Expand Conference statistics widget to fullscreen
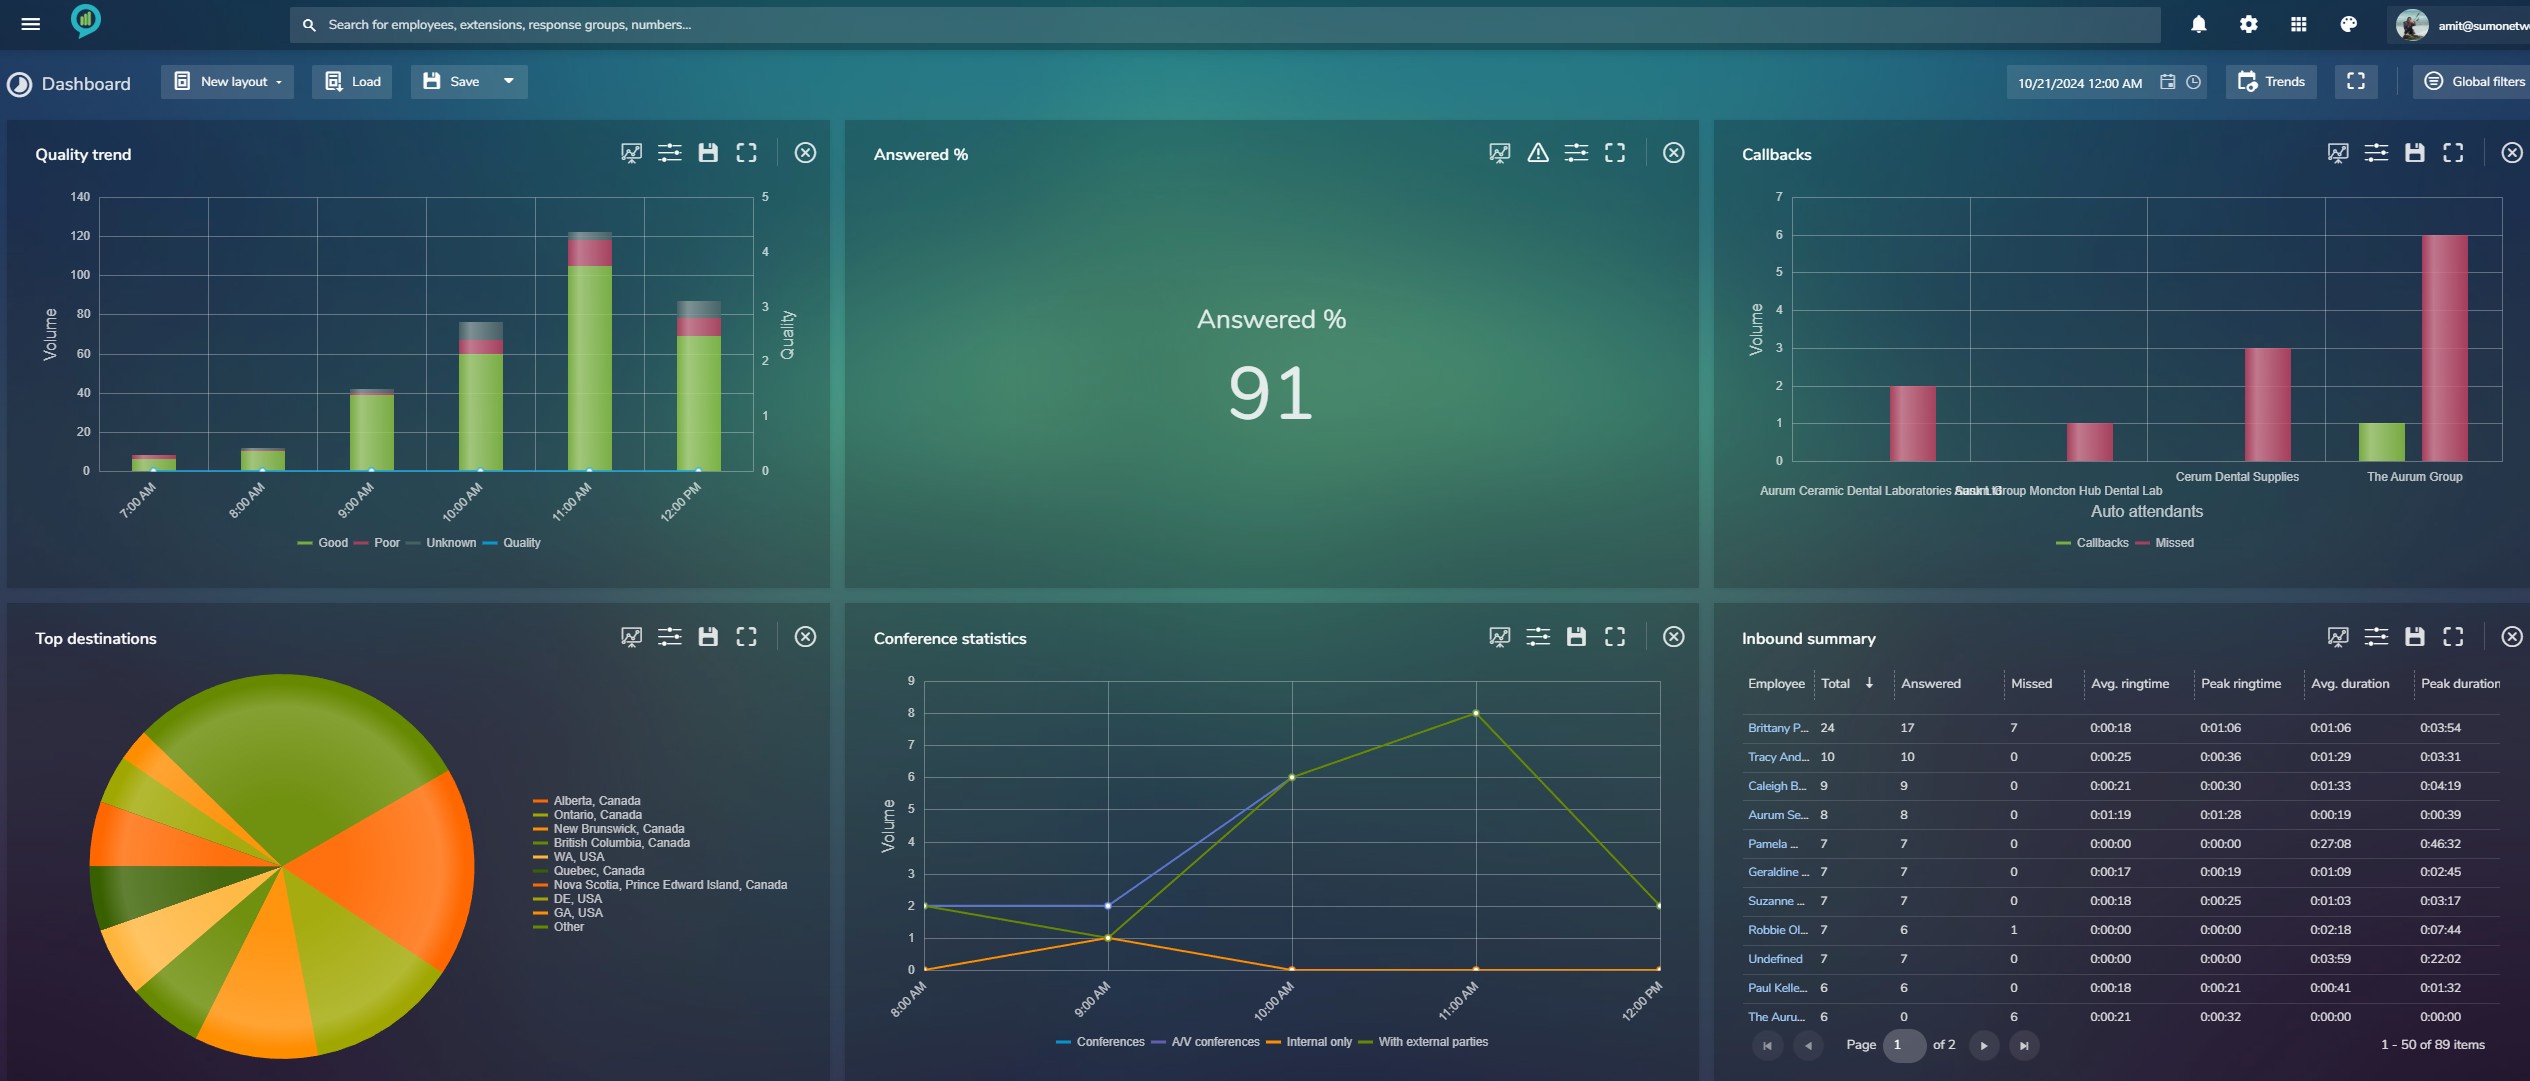The image size is (2530, 1081). click(x=1614, y=637)
